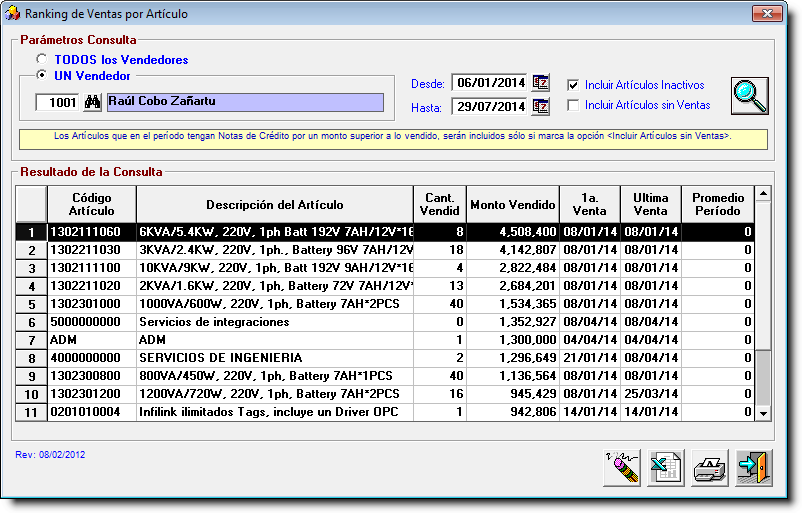802x513 pixels.
Task: Uncheck Incluir Artículos Inactivos checkbox
Action: click(573, 85)
